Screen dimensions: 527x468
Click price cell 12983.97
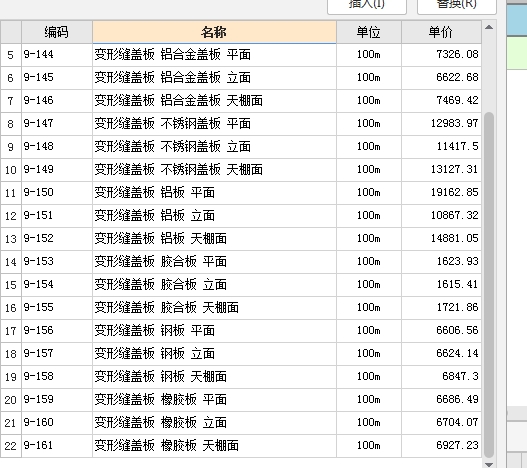[x=441, y=124]
